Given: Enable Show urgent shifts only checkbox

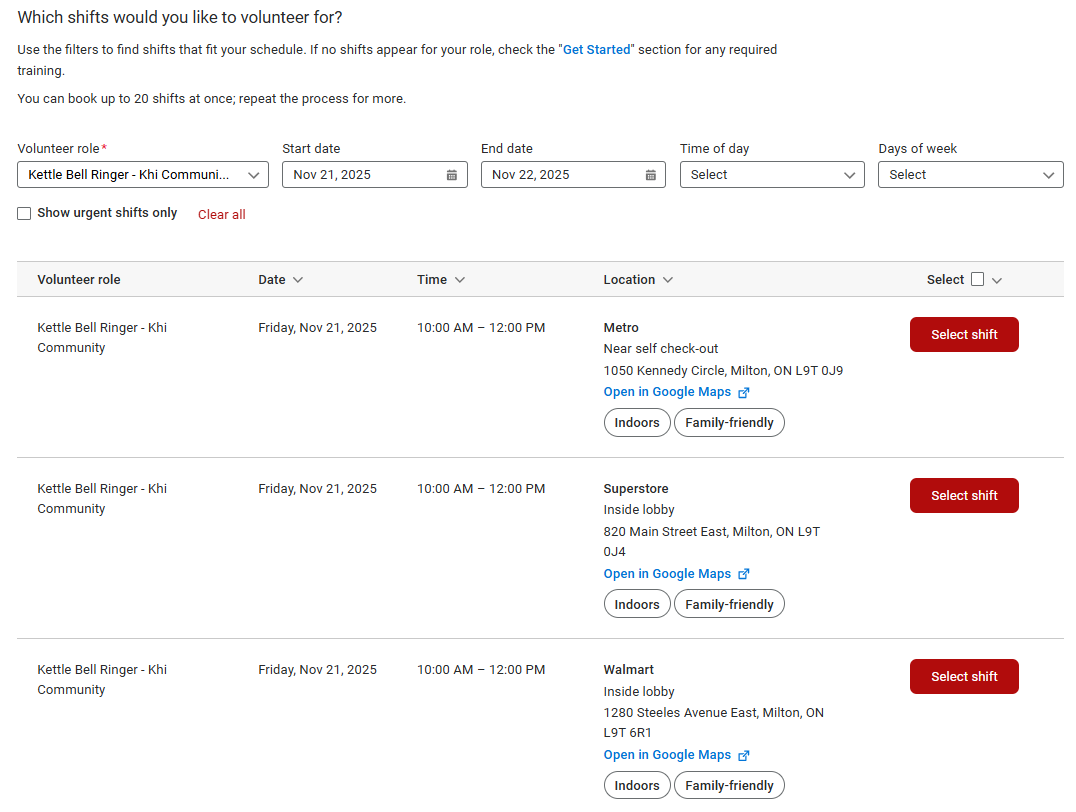Looking at the screenshot, I should [24, 213].
